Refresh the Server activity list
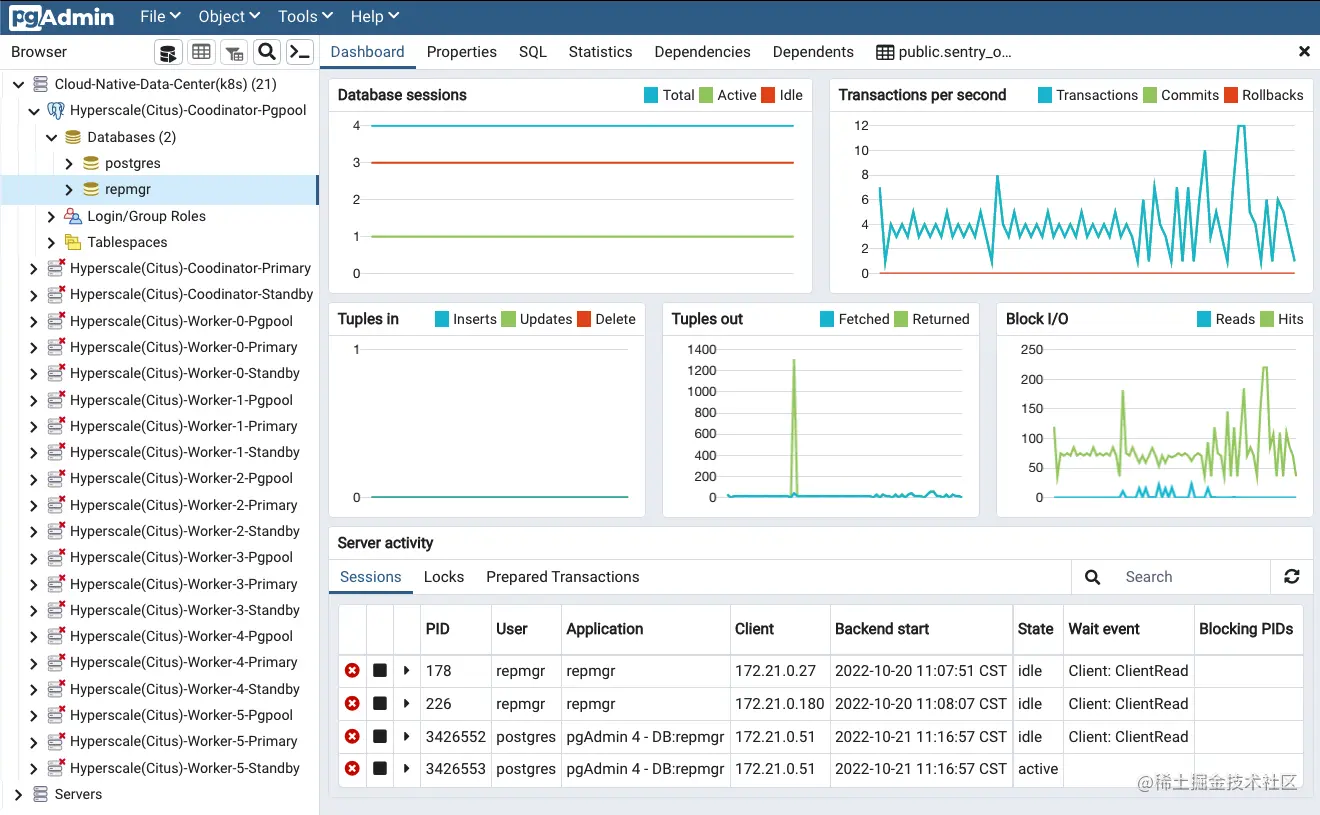The width and height of the screenshot is (1320, 815). [x=1292, y=577]
